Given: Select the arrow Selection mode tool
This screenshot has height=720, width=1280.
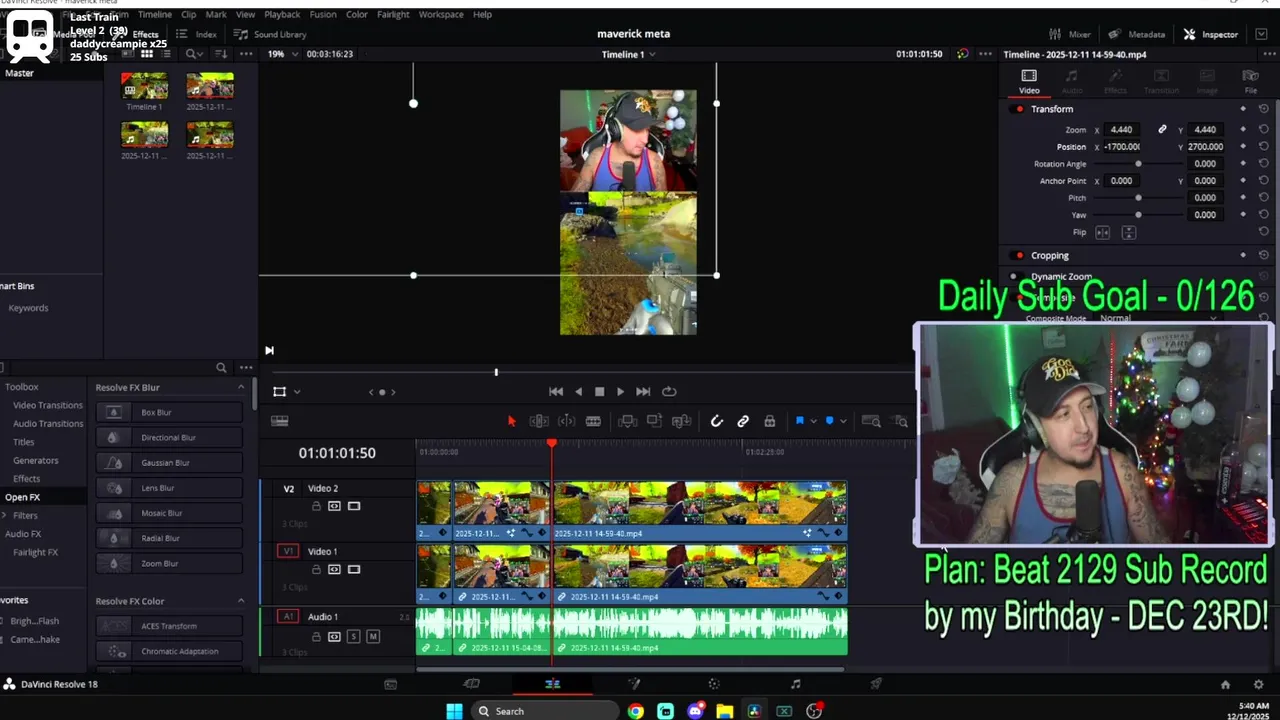Looking at the screenshot, I should click(511, 421).
